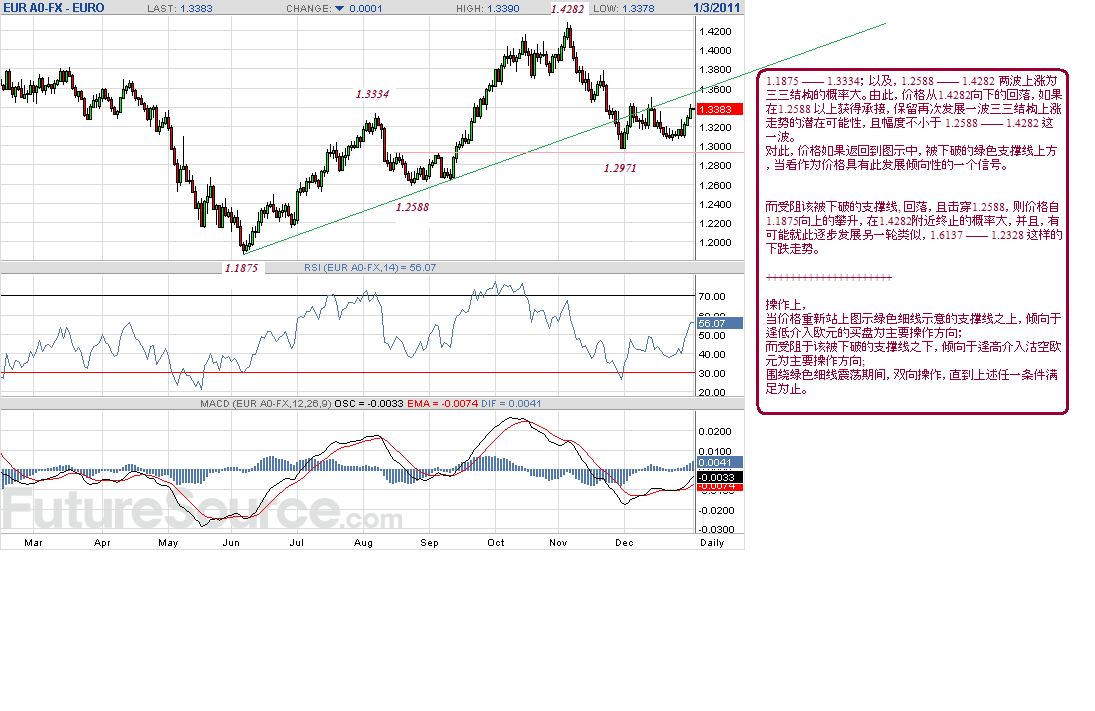Click the 1.3000 price axis label
This screenshot has height=711, width=1095.
point(715,147)
